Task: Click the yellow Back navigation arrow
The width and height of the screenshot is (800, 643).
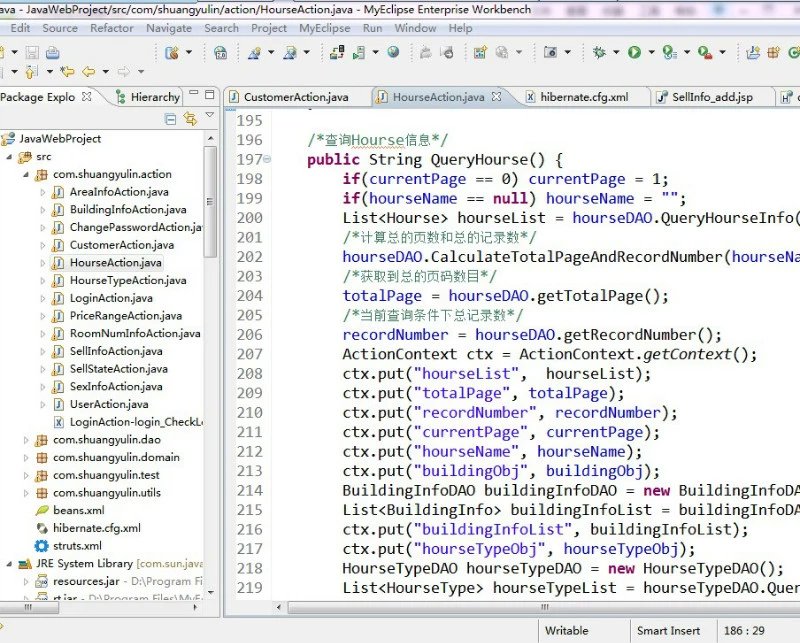Action: pos(89,71)
